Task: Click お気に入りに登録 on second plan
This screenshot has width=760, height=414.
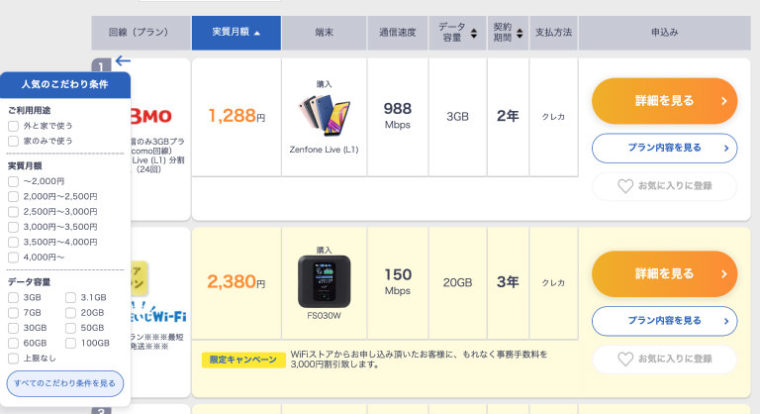Action: point(665,359)
